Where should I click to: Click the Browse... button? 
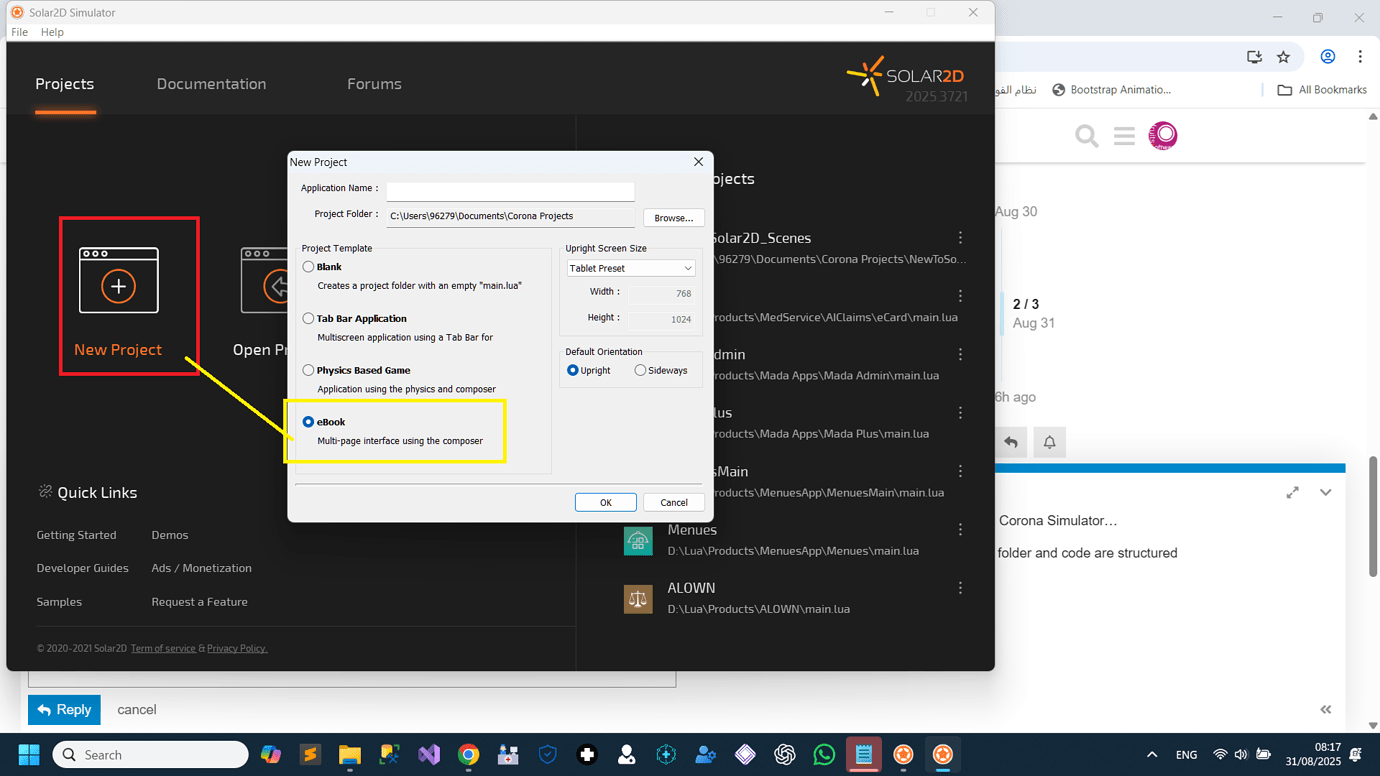[x=673, y=218]
